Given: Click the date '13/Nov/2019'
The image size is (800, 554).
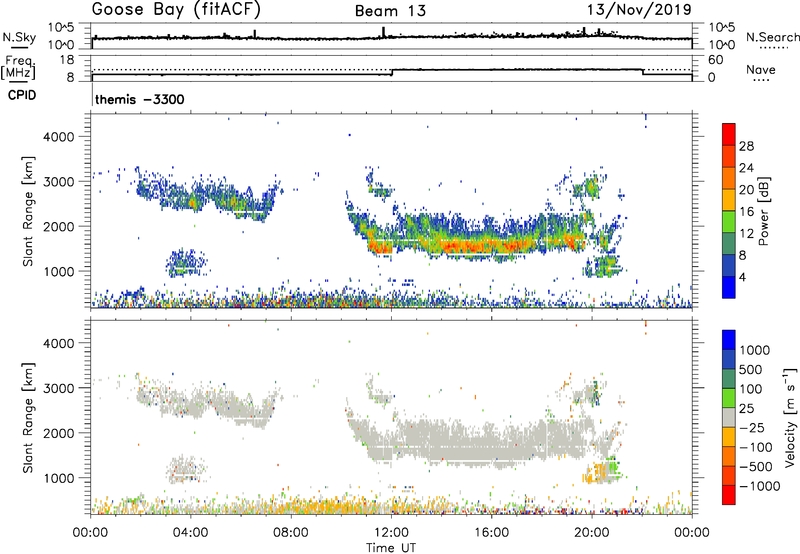Looking at the screenshot, I should [x=639, y=10].
